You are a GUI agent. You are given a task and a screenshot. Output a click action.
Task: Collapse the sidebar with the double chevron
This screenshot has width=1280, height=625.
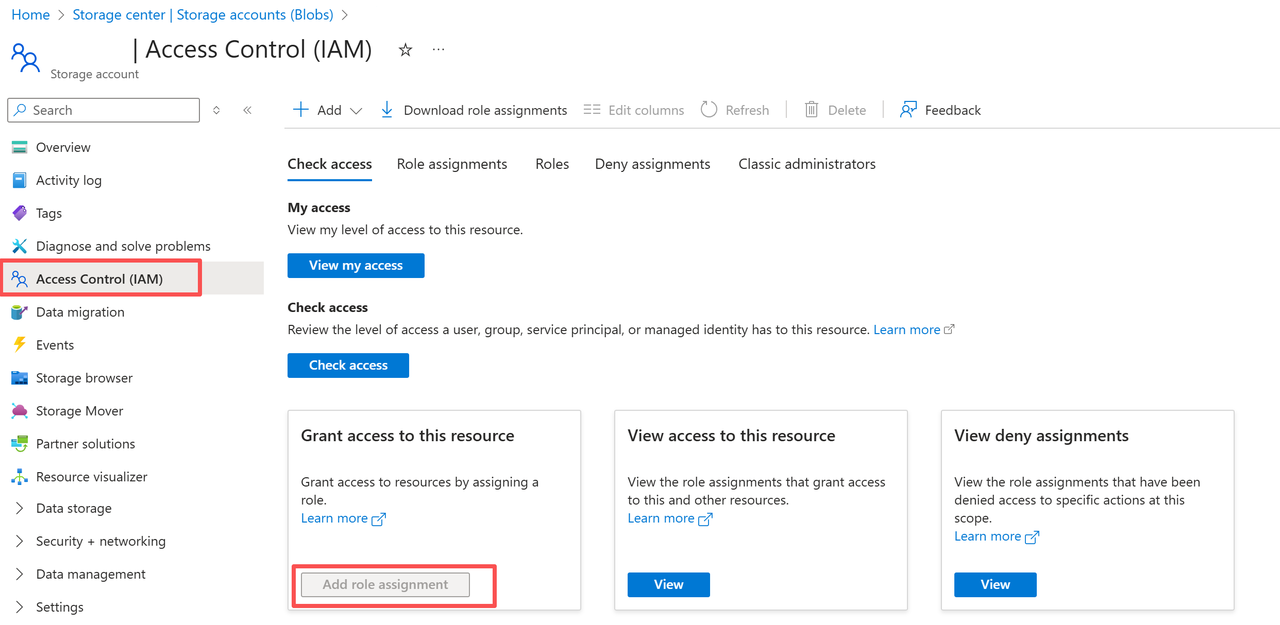point(247,110)
